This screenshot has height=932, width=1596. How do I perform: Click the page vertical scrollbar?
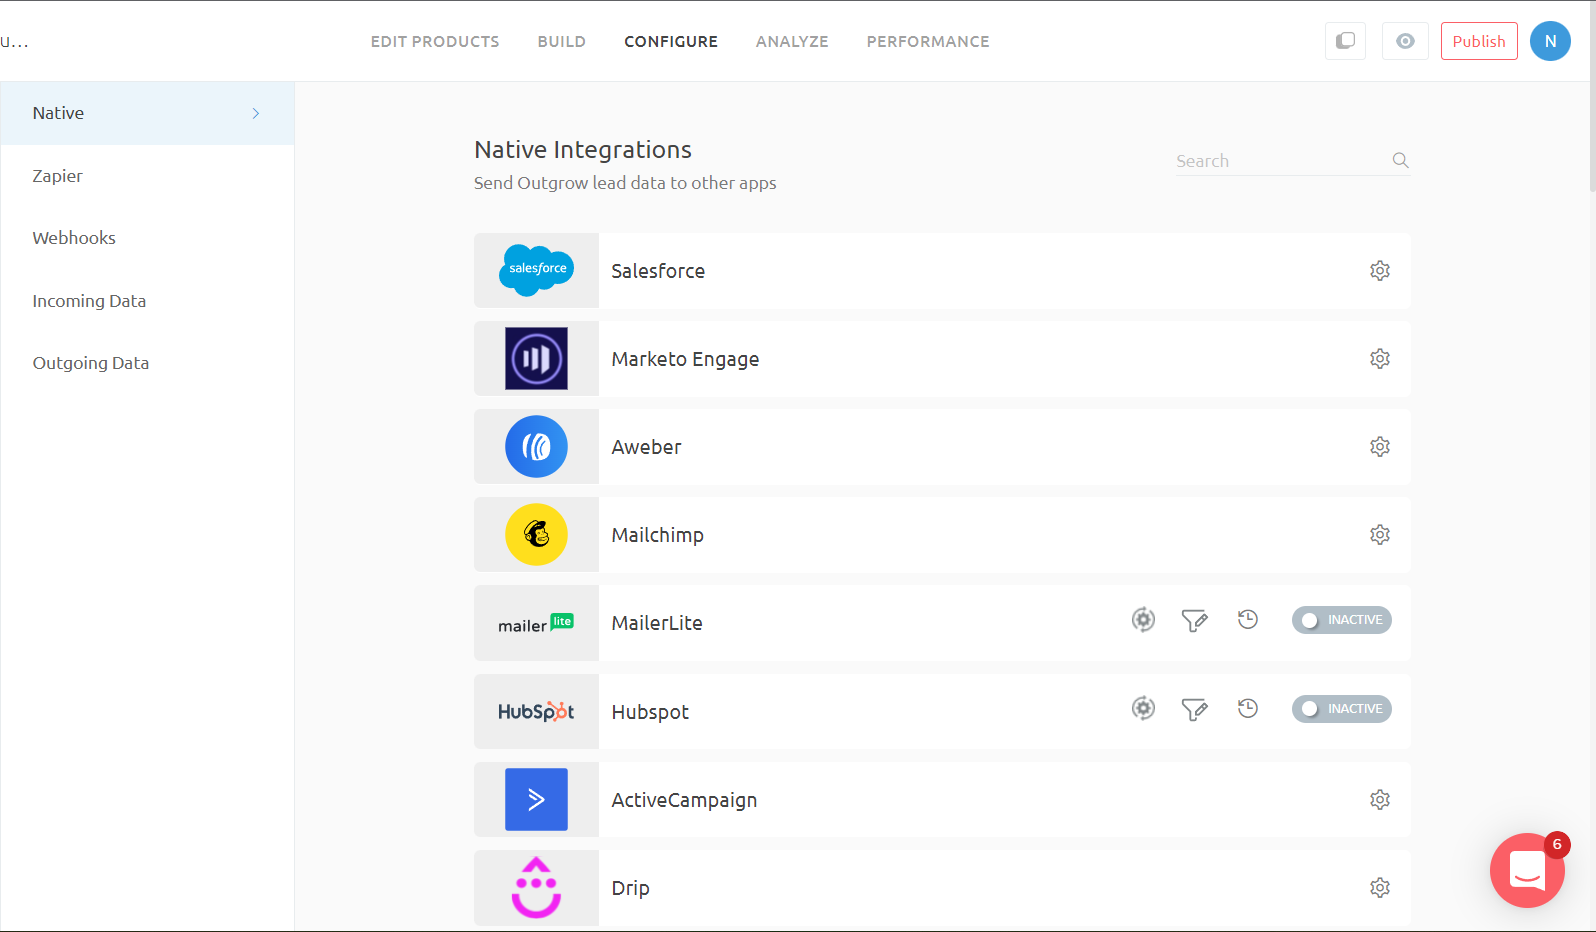1592,95
